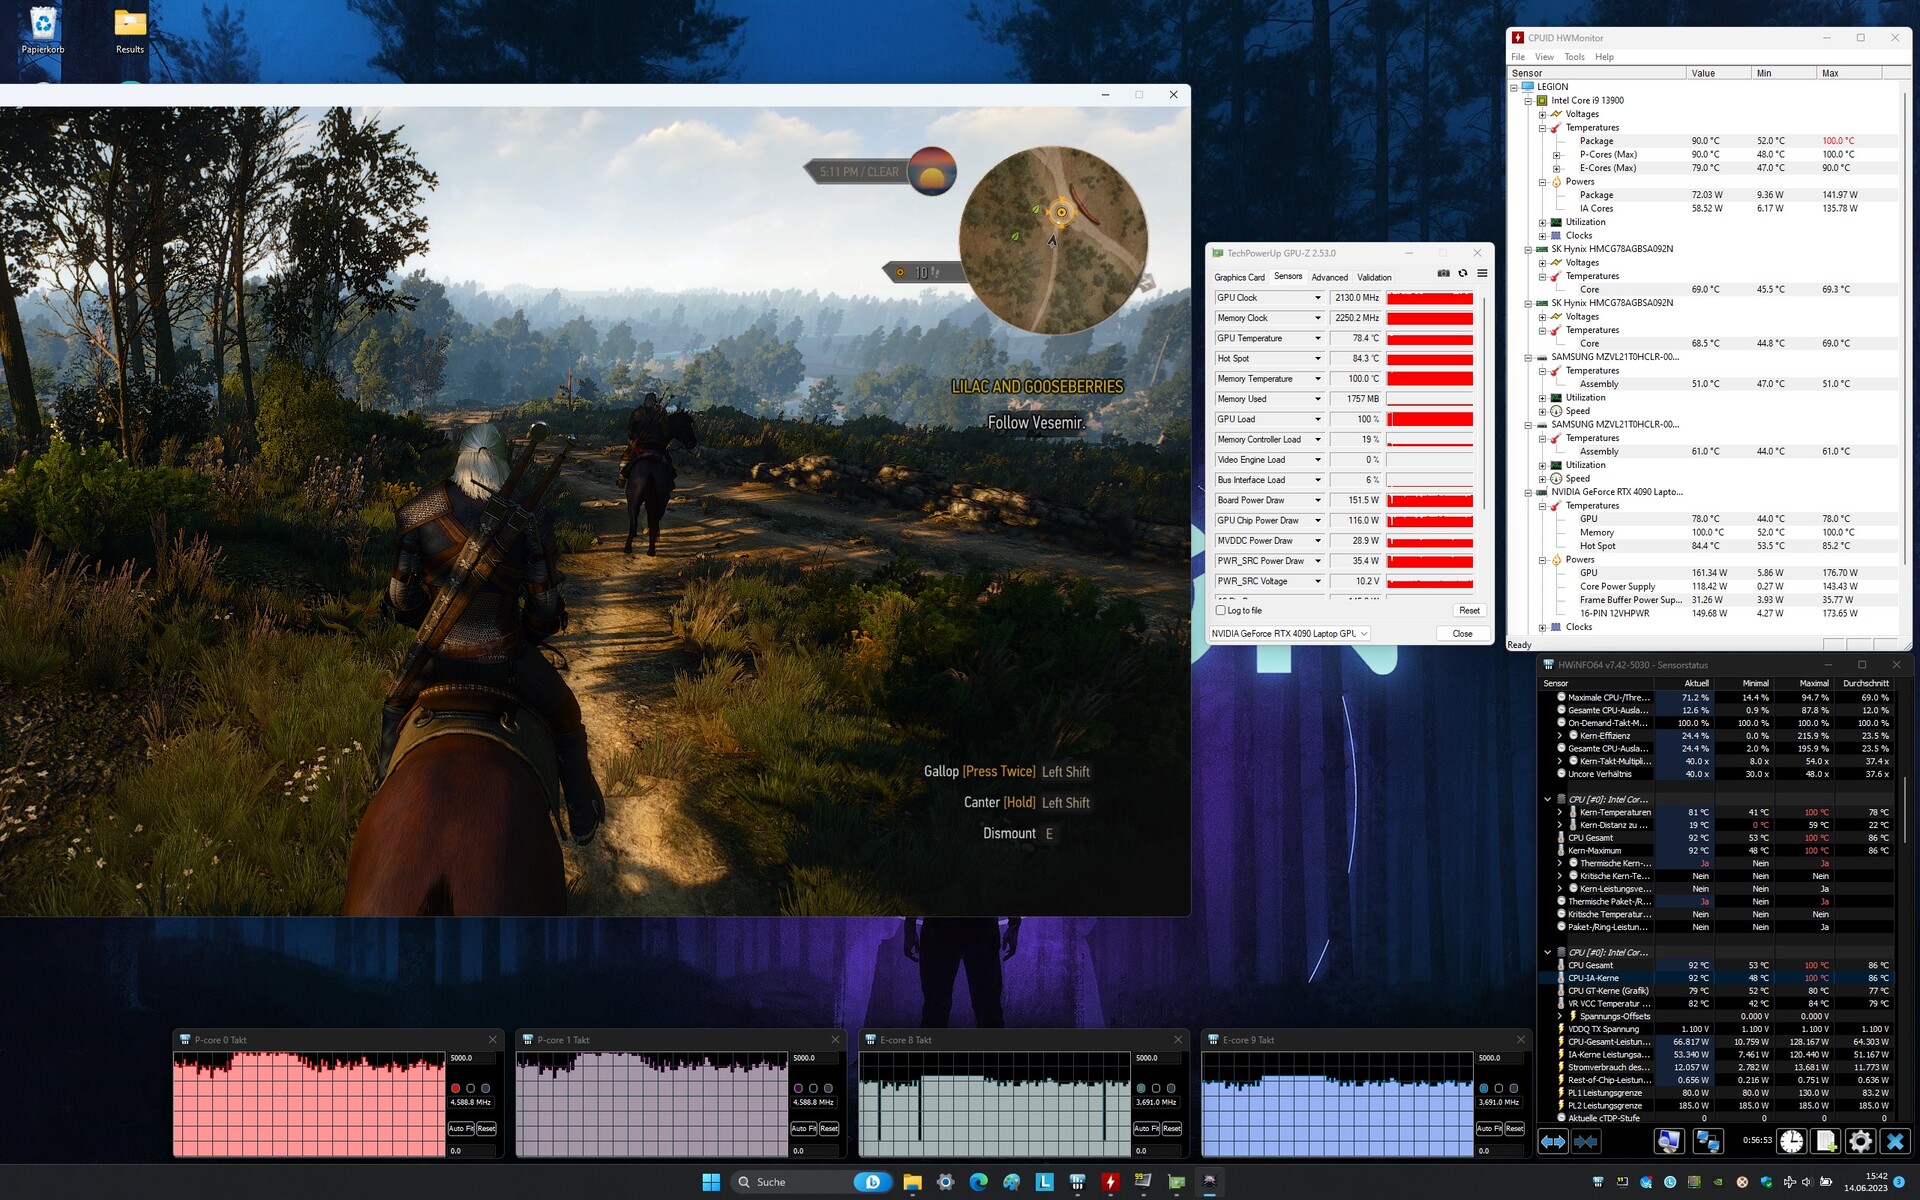Click HWiNFO expand columns arrows icon
This screenshot has height=1200, width=1920.
pos(1553,1141)
